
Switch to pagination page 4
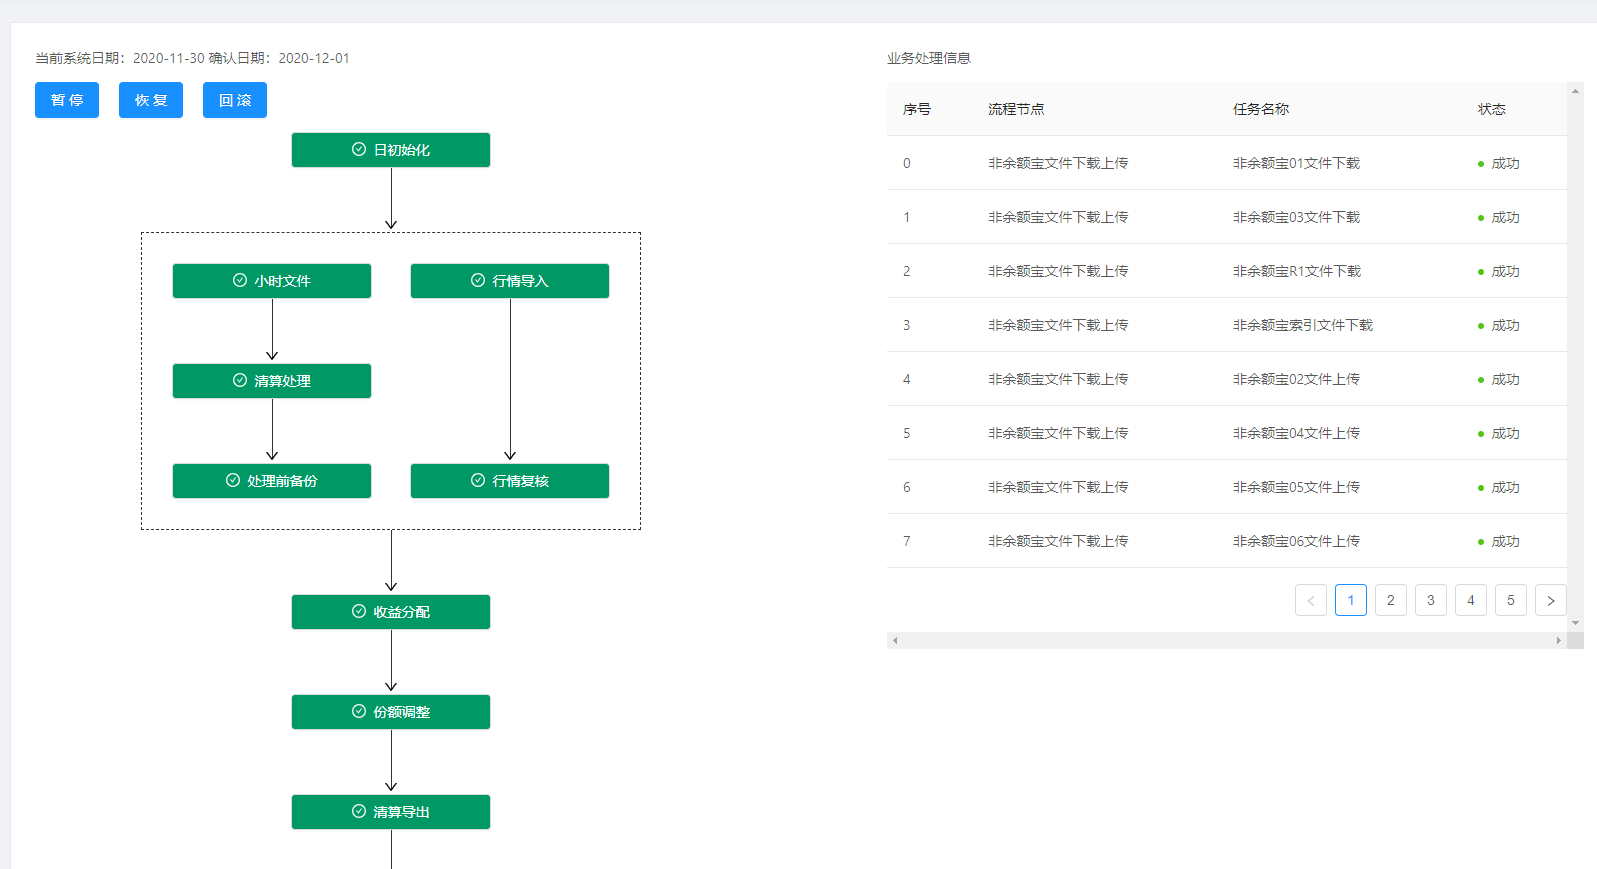click(1471, 600)
